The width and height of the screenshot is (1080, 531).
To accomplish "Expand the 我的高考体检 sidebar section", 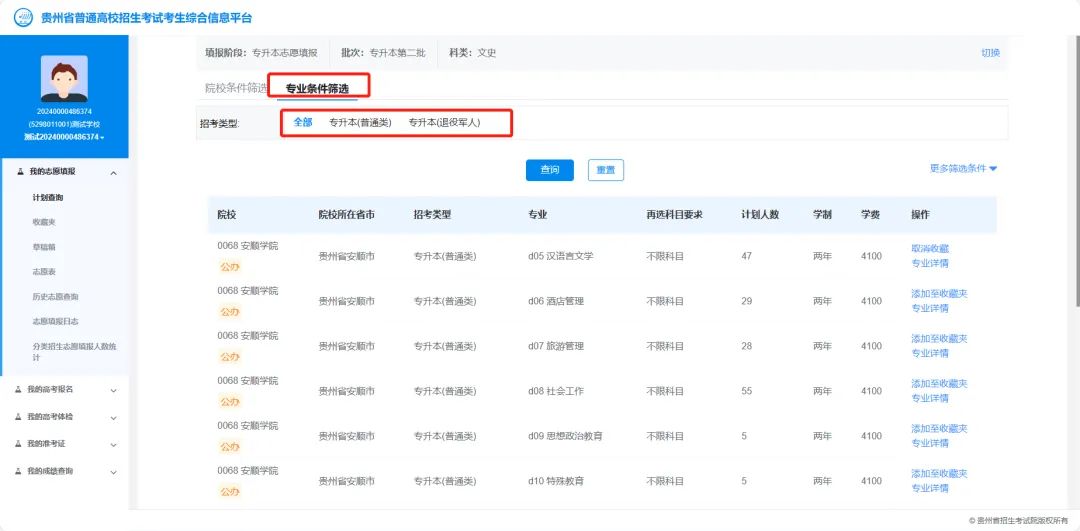I will click(113, 417).
